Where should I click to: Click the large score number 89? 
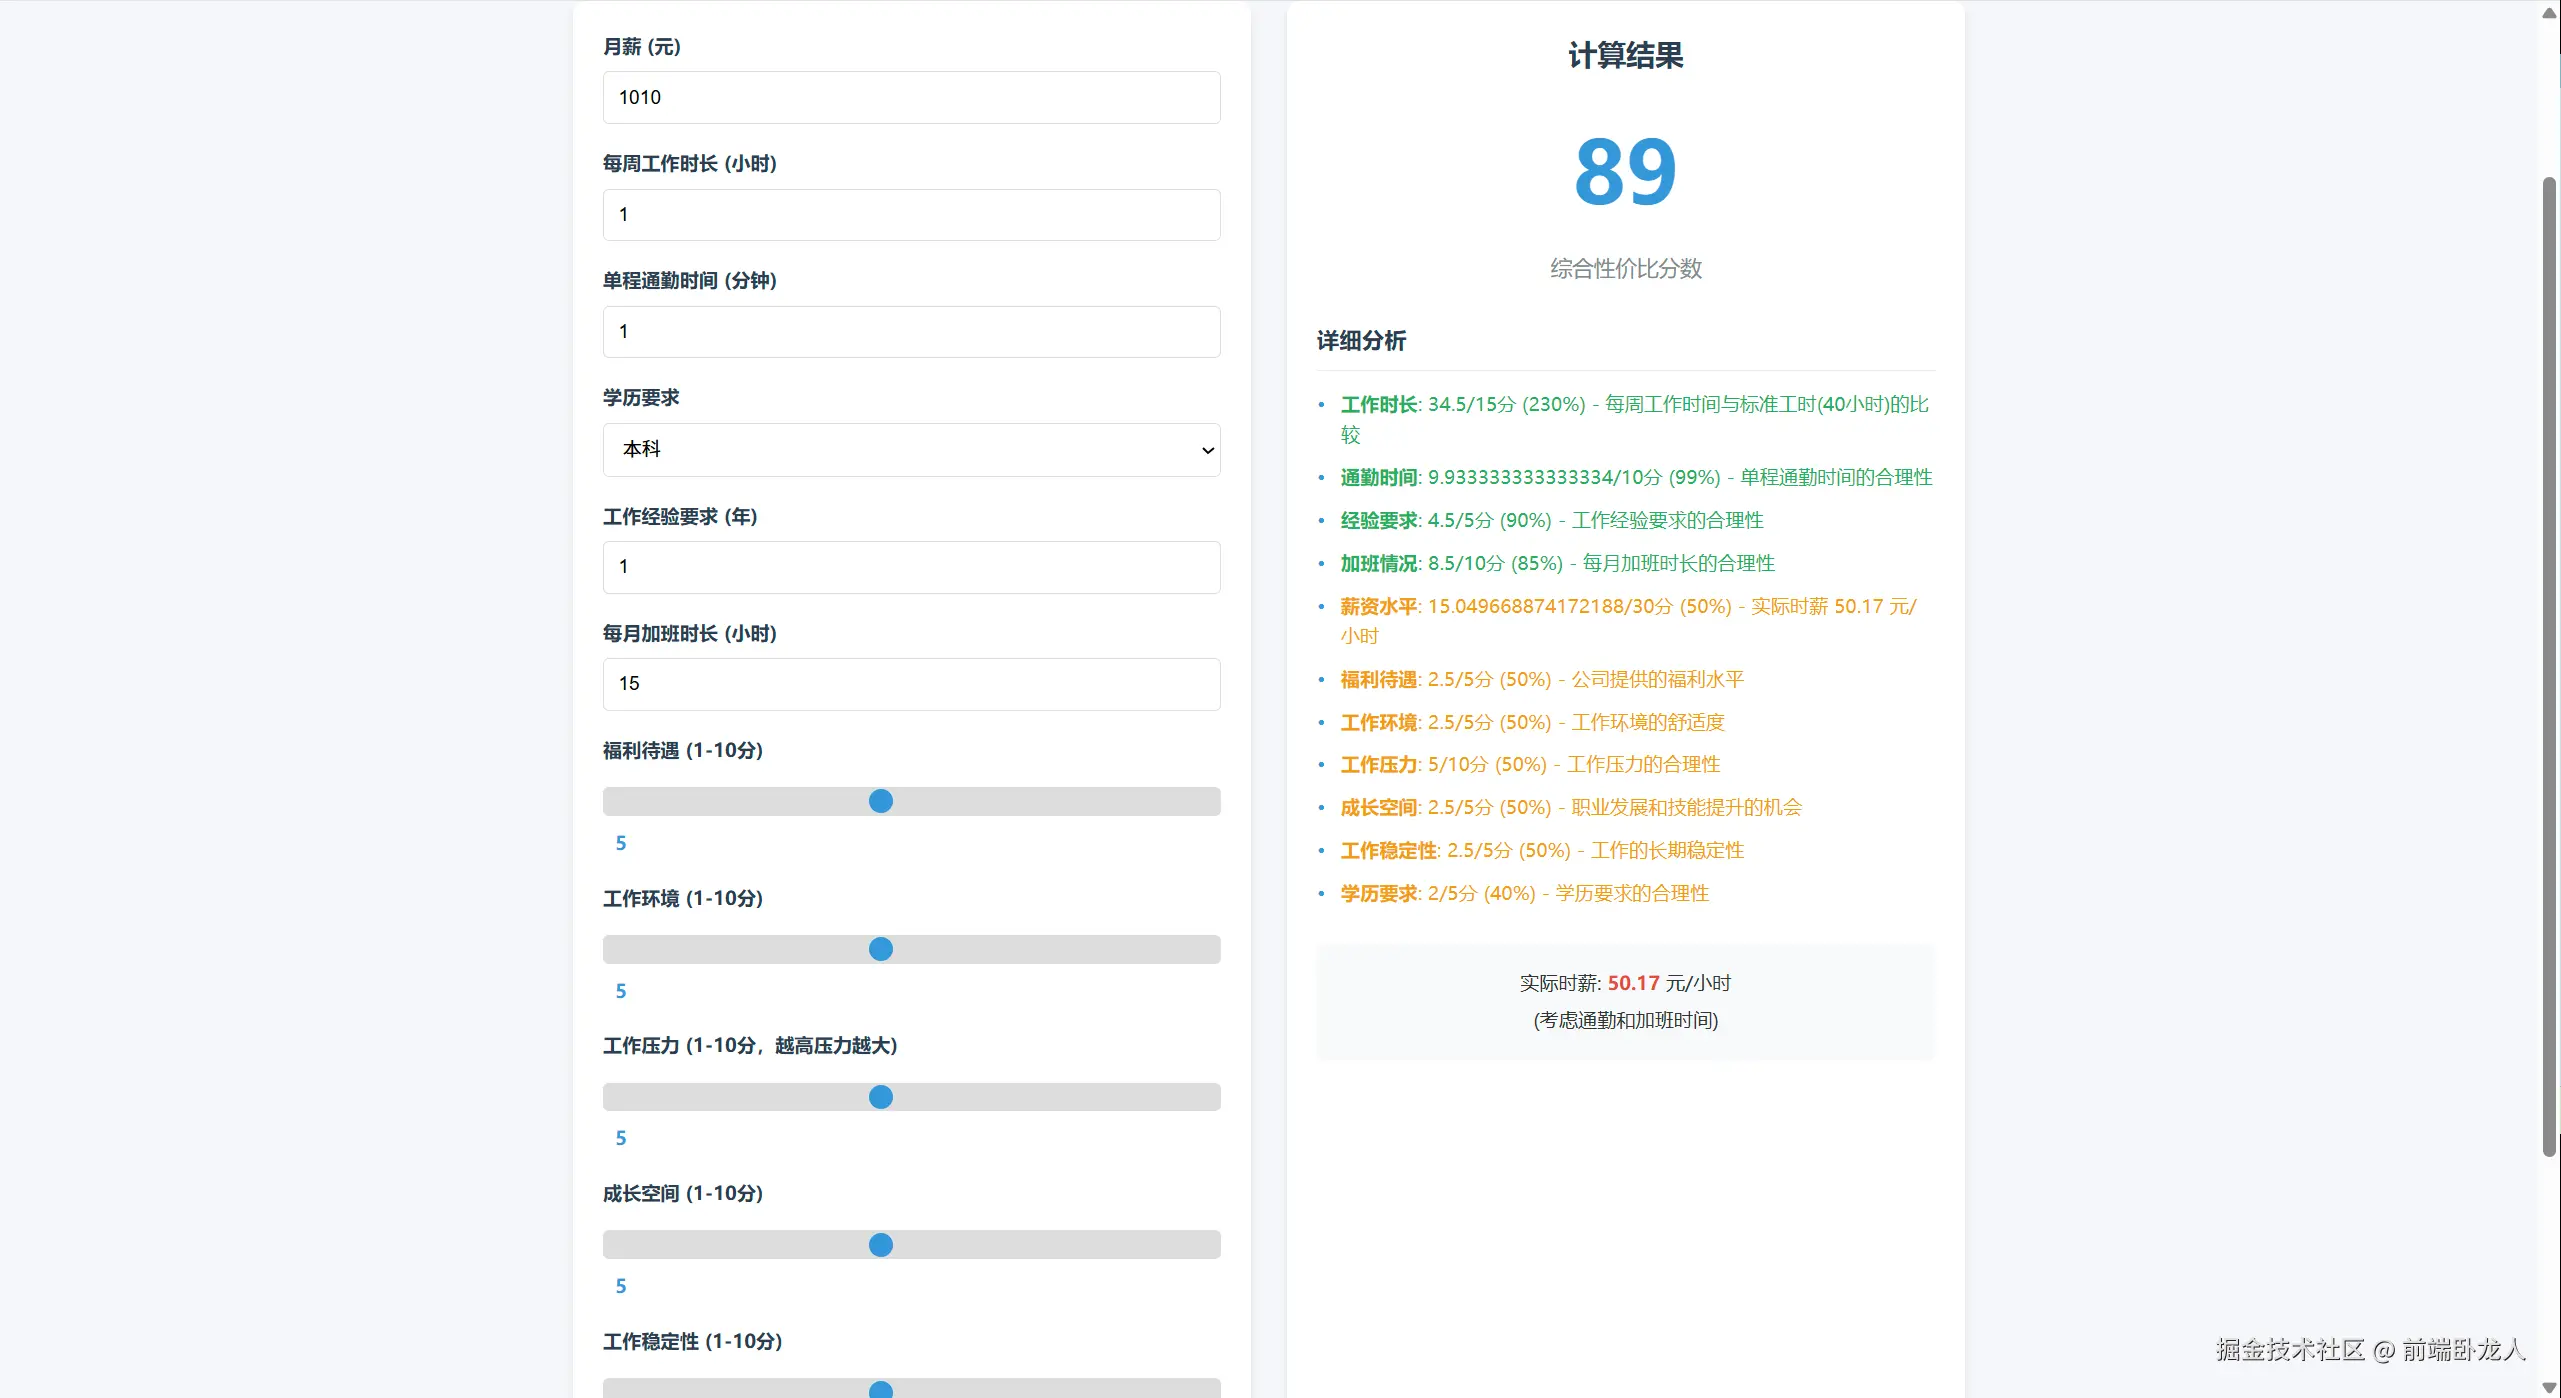click(x=1624, y=172)
